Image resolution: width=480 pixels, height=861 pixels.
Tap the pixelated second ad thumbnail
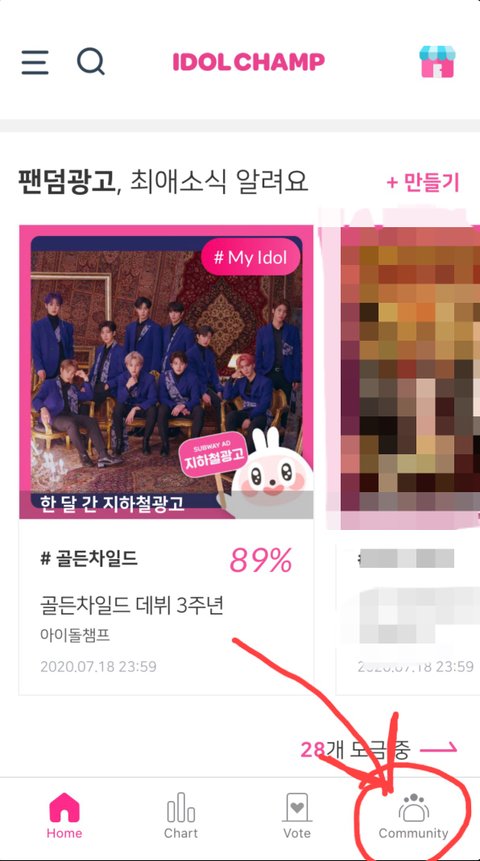click(410, 371)
